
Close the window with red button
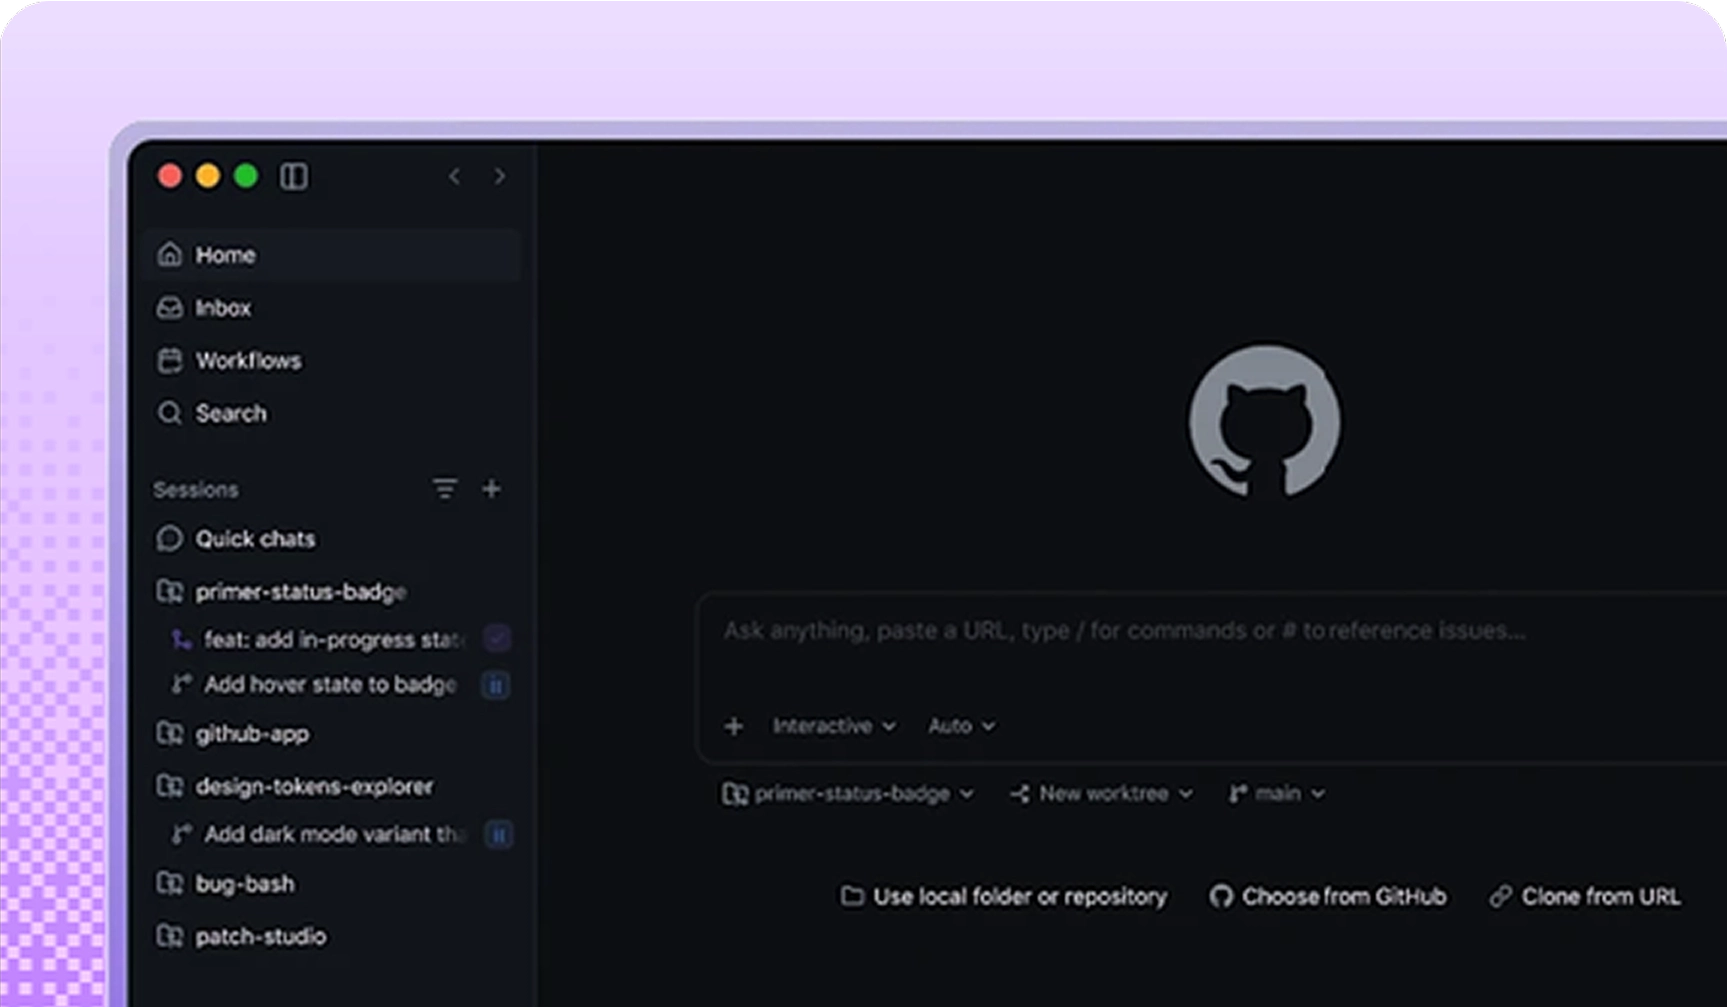pos(170,177)
